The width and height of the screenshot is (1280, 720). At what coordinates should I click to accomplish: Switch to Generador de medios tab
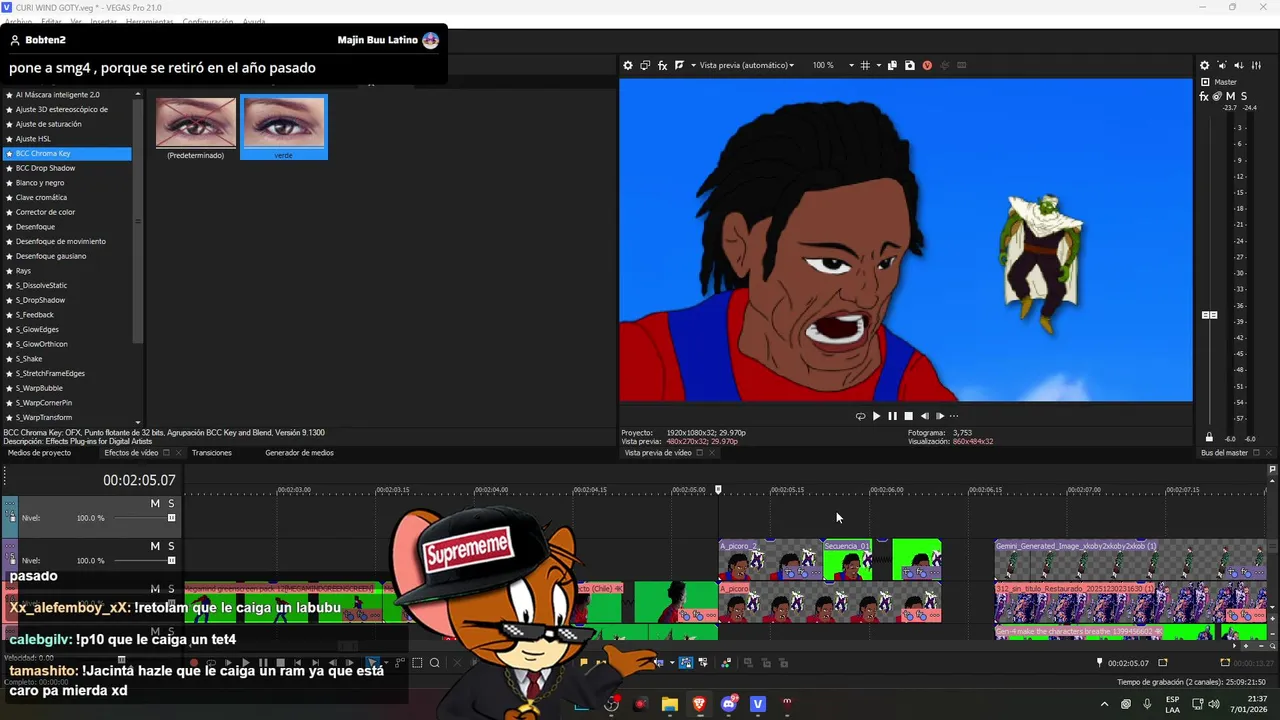click(x=299, y=453)
